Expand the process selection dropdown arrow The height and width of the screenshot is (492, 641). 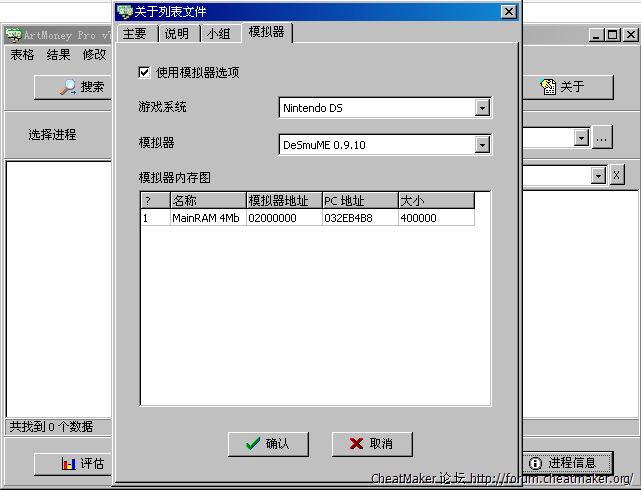click(x=580, y=138)
